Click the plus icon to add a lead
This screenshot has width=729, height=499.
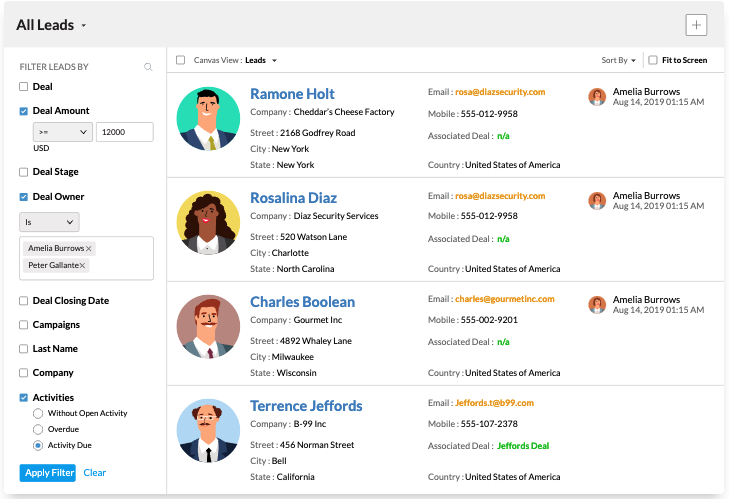696,25
